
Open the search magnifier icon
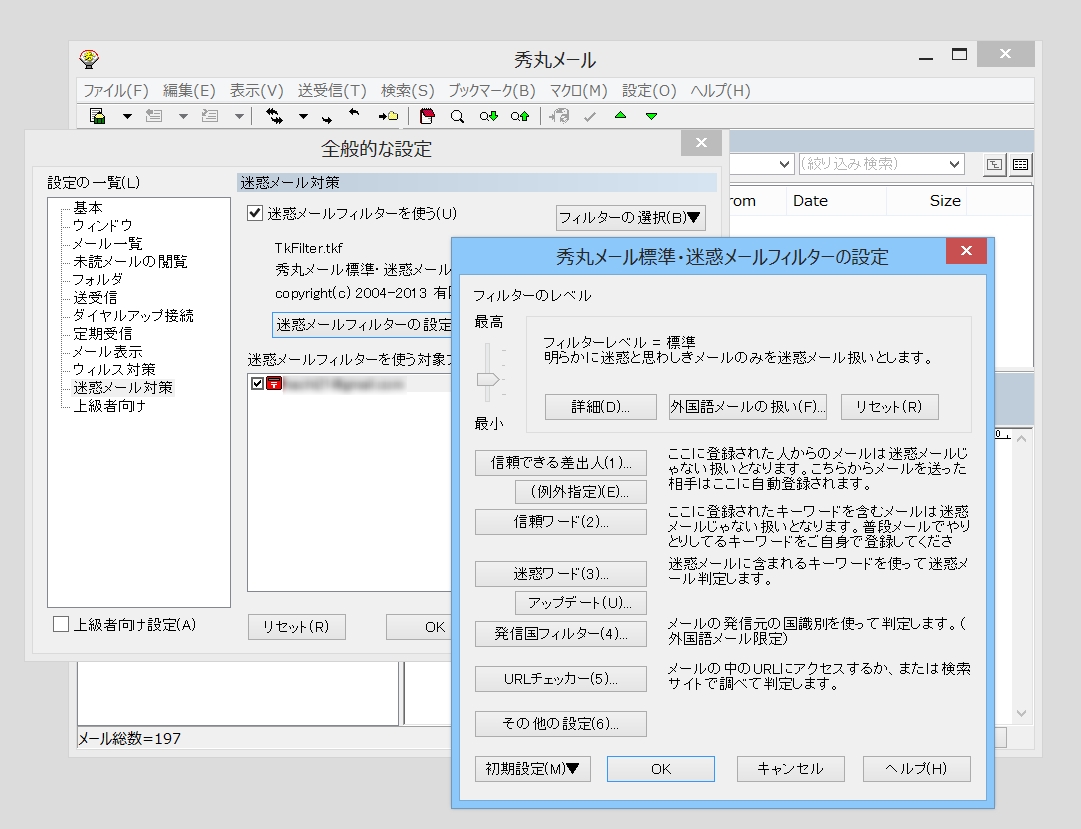(x=459, y=117)
